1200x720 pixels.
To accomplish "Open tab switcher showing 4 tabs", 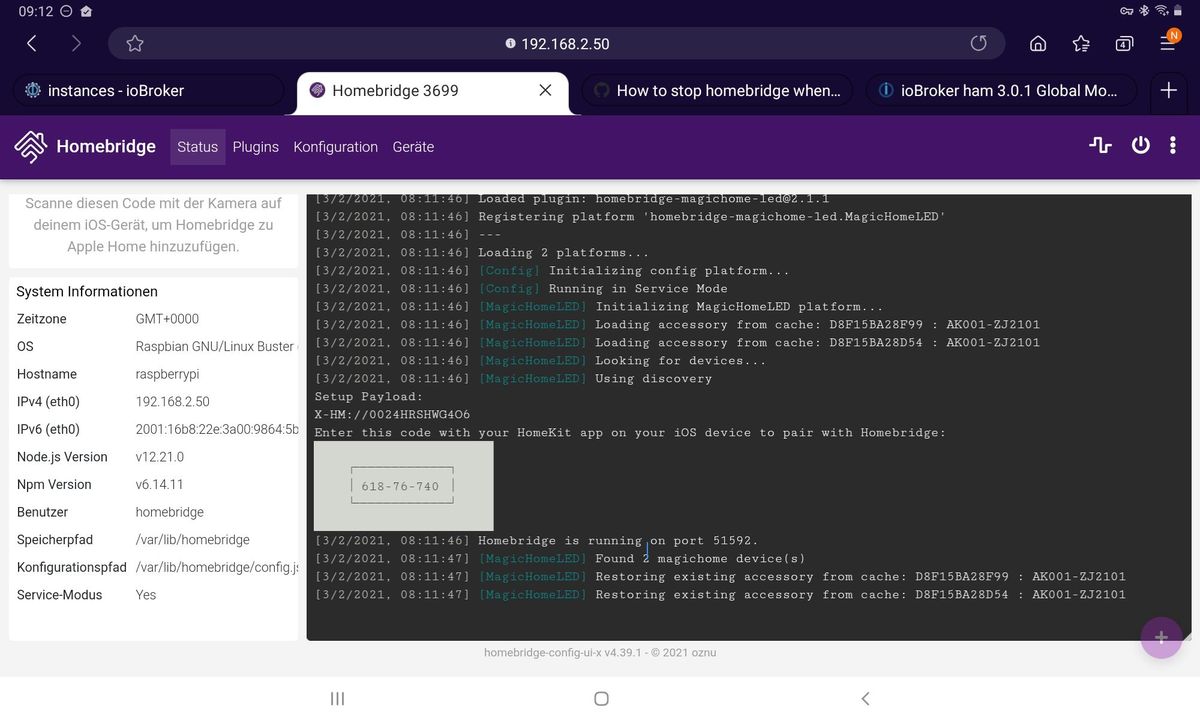I will tap(1124, 43).
